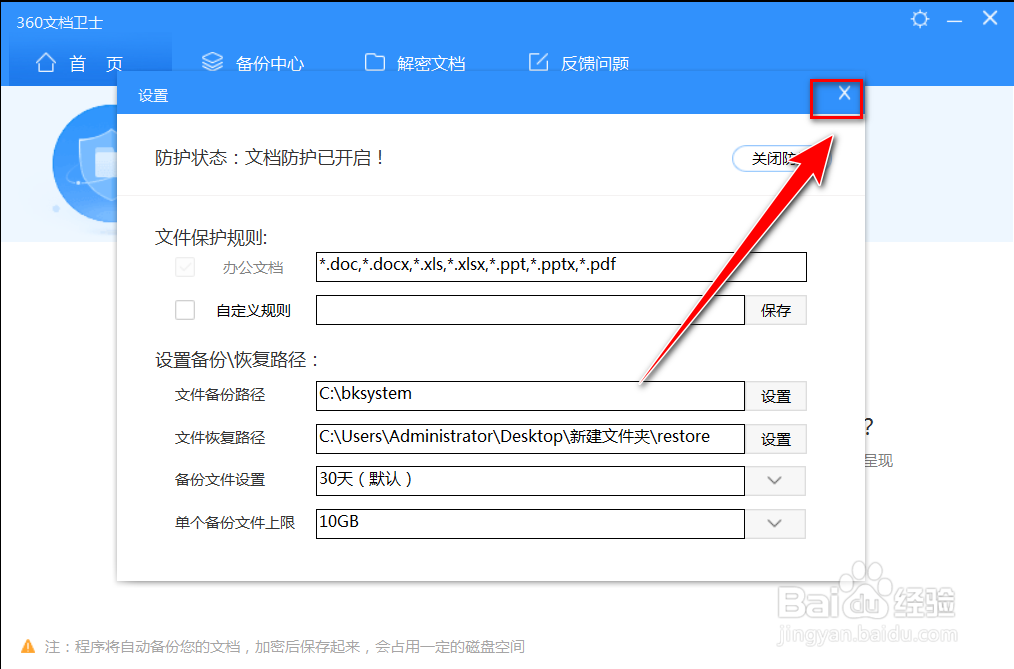Screen dimensions: 1014x669
Task: Click the 设置备份\恢复路径 heading
Action: (x=237, y=360)
